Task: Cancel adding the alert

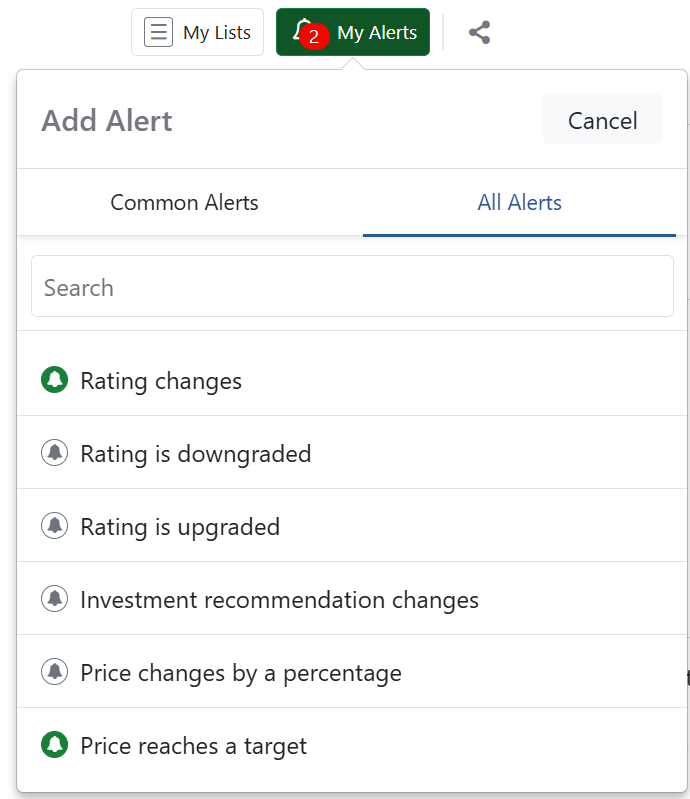Action: pyautogui.click(x=603, y=121)
